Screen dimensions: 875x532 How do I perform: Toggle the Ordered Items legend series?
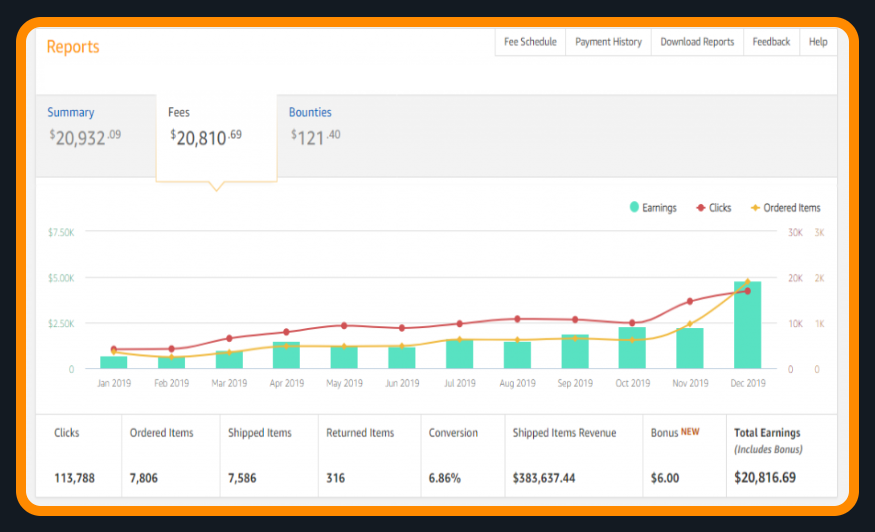(x=785, y=208)
